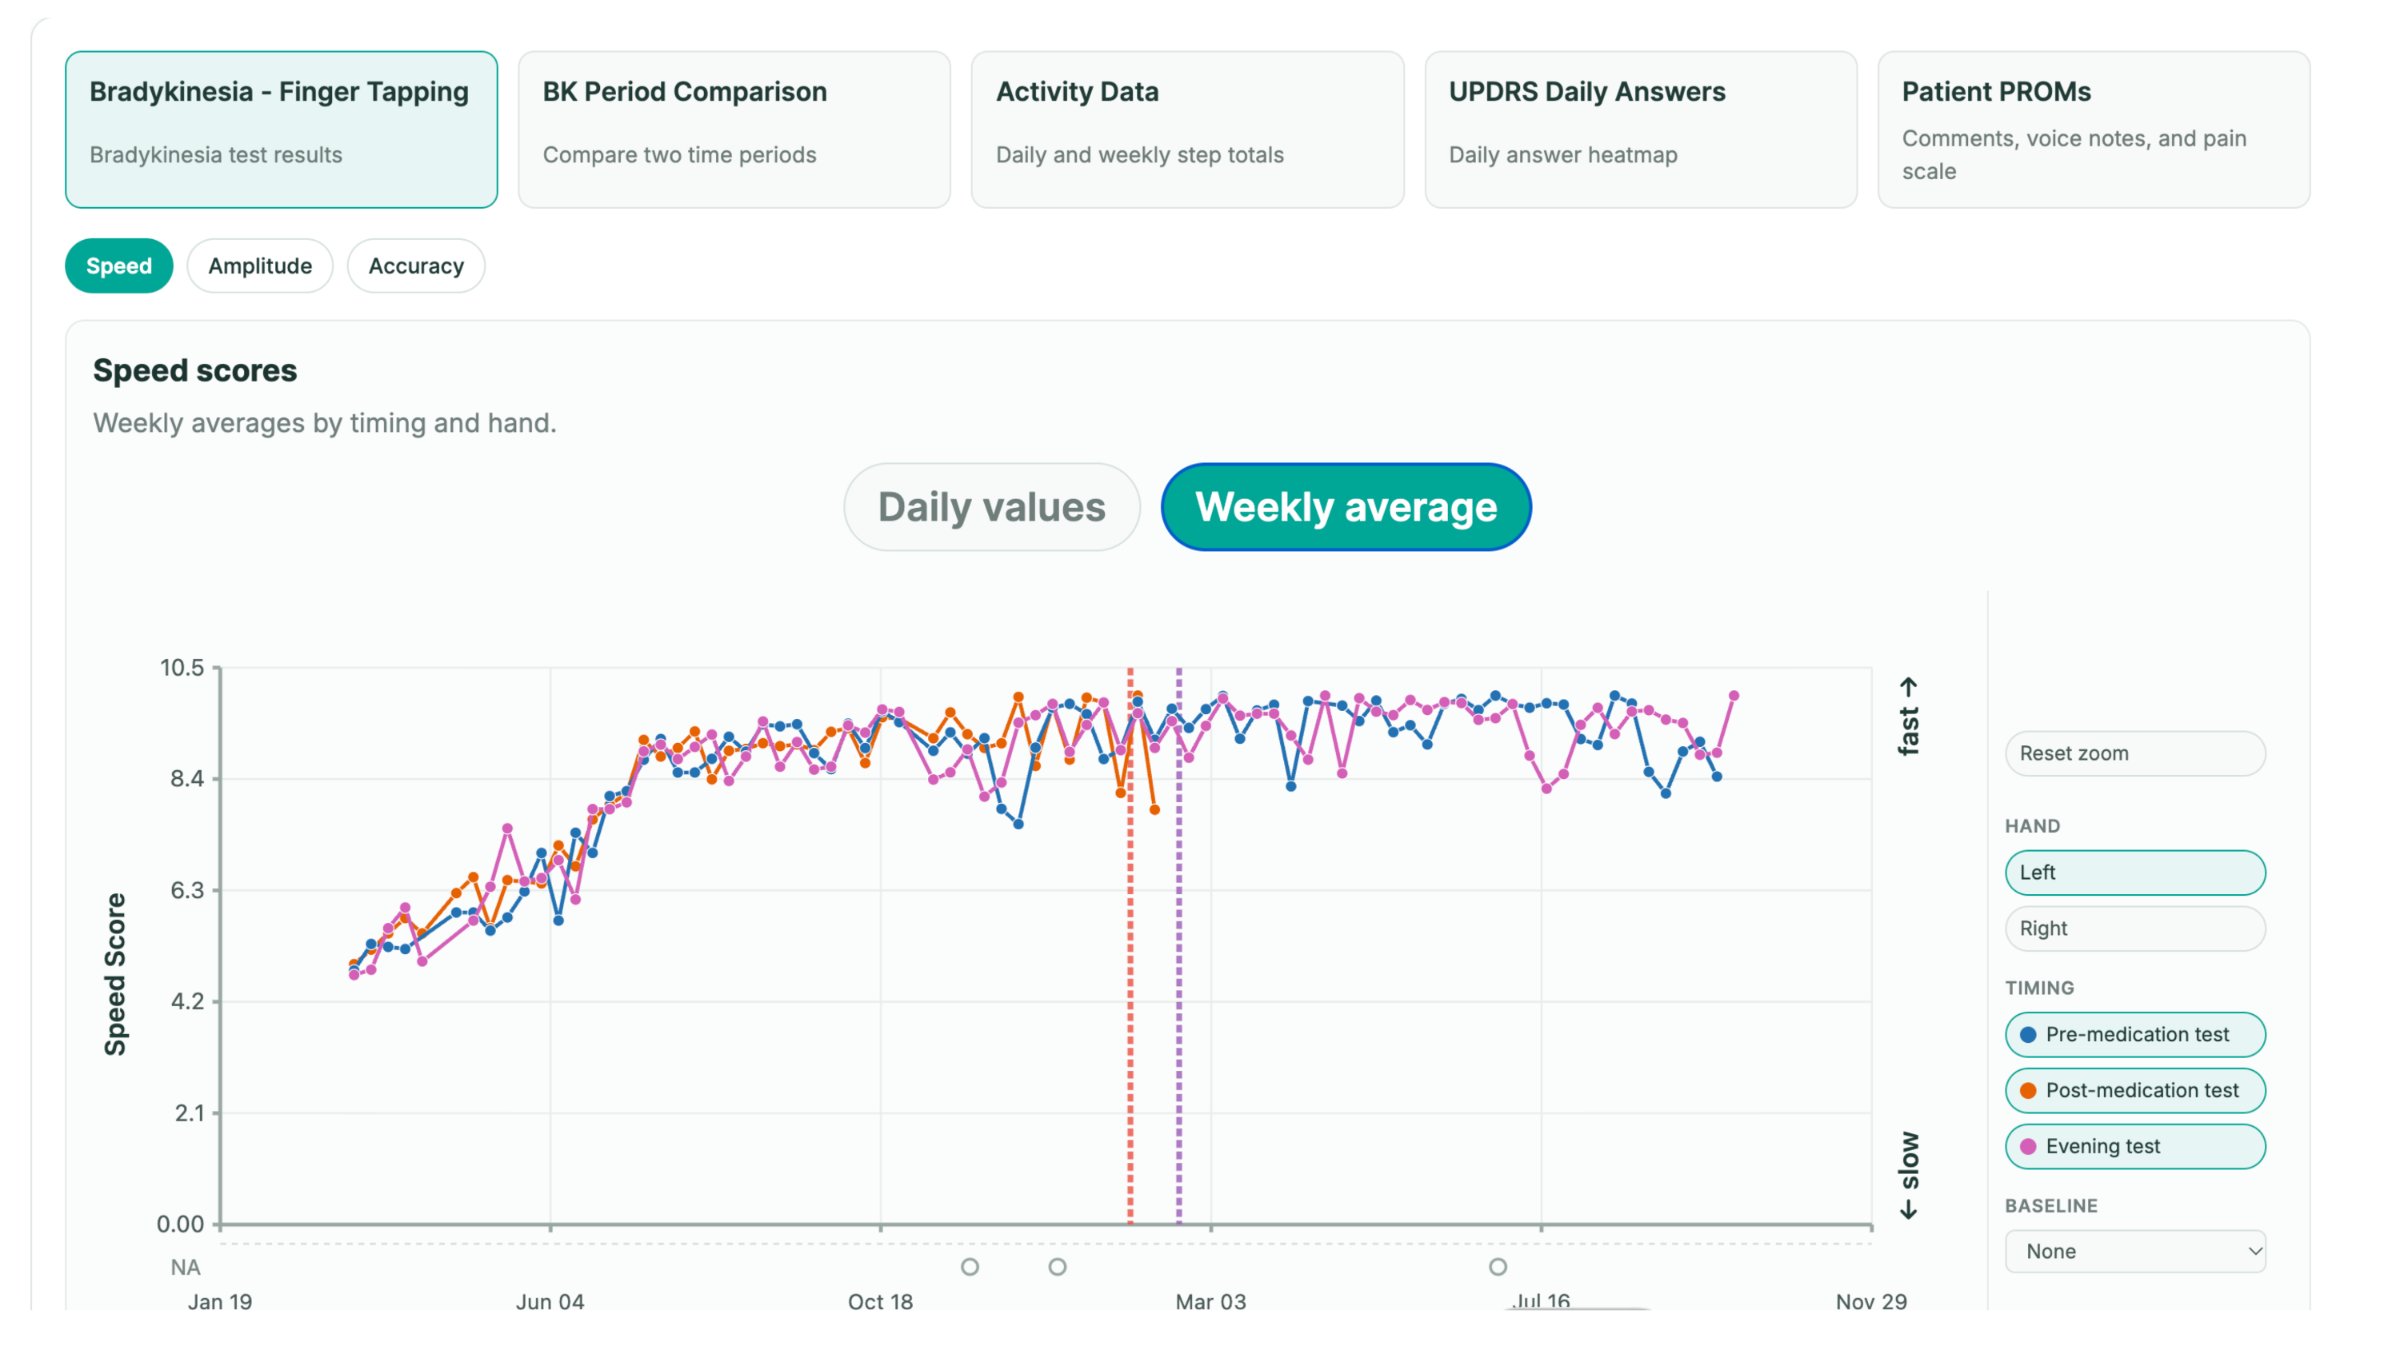Open the Activity Data tab
2400x1350 pixels.
point(1187,130)
